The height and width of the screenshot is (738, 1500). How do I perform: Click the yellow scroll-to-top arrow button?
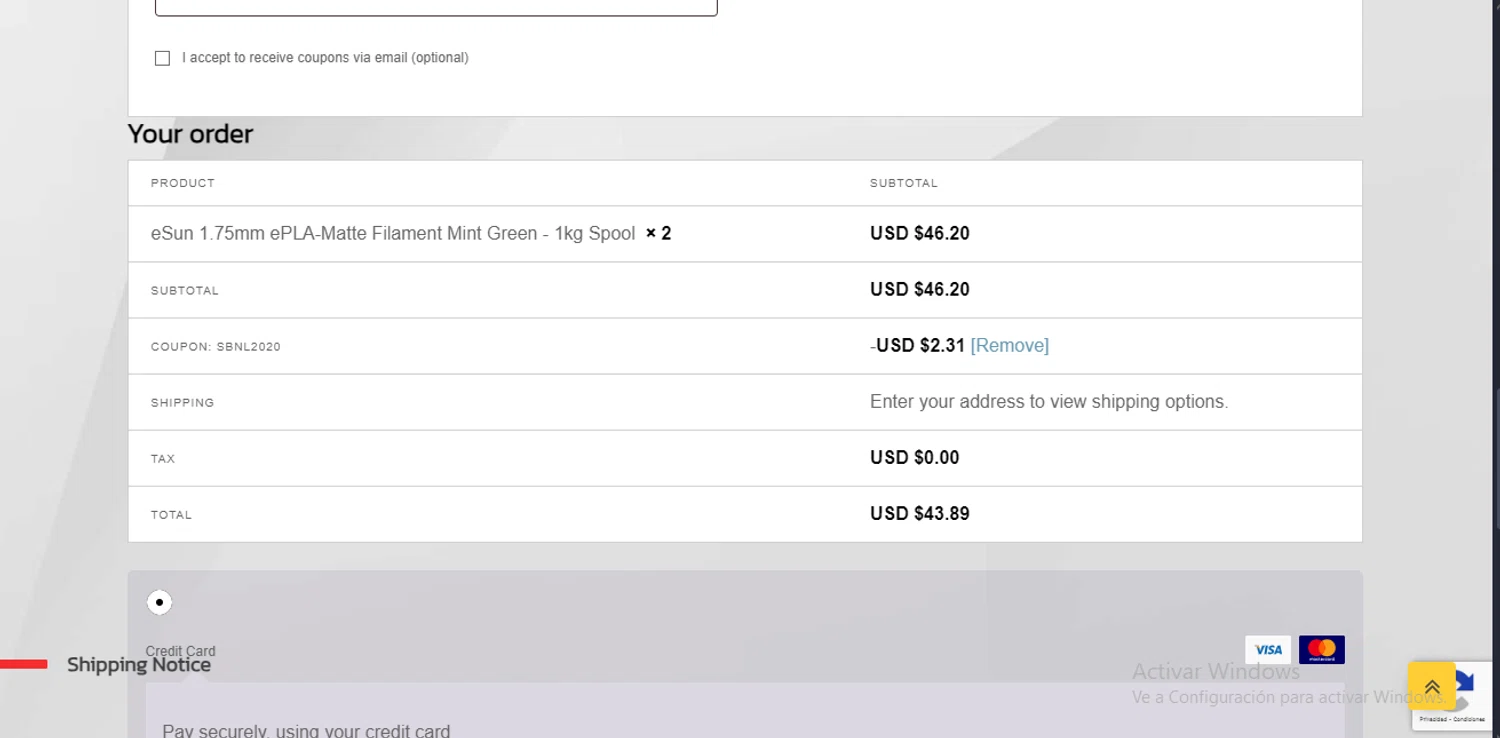pos(1432,687)
